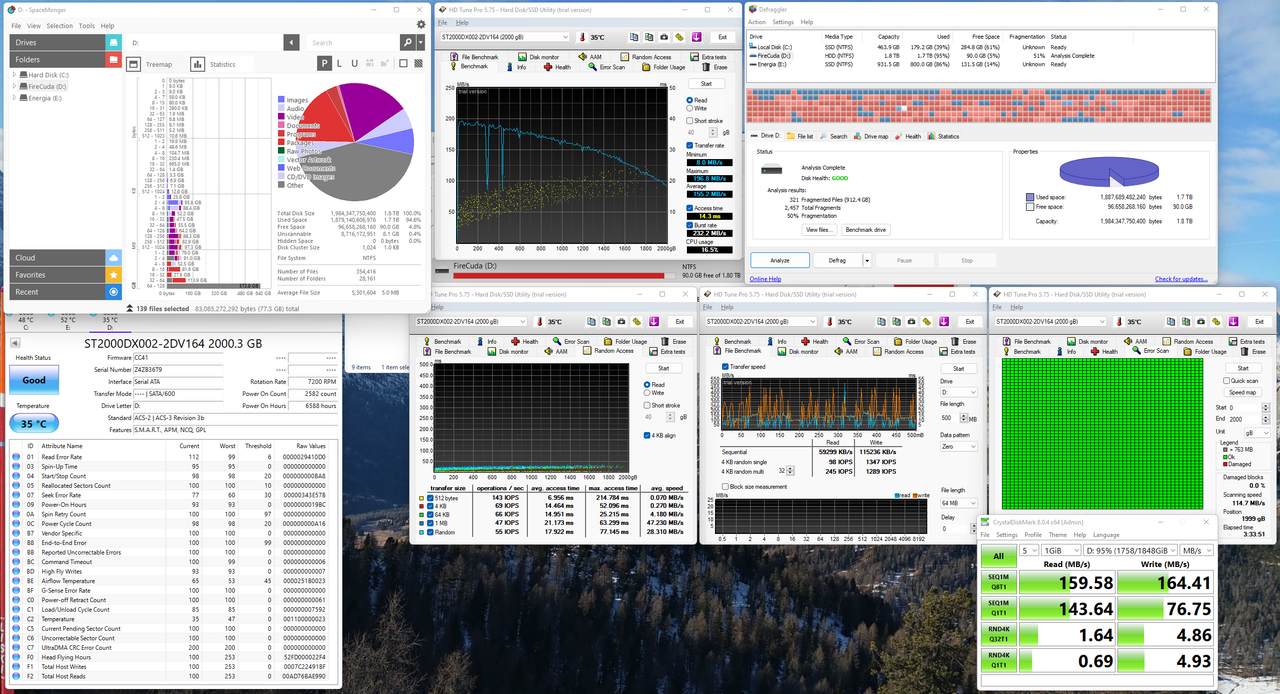Uncheck Access time in HD Tune Benchmark window
1280x694 pixels.
[x=689, y=207]
